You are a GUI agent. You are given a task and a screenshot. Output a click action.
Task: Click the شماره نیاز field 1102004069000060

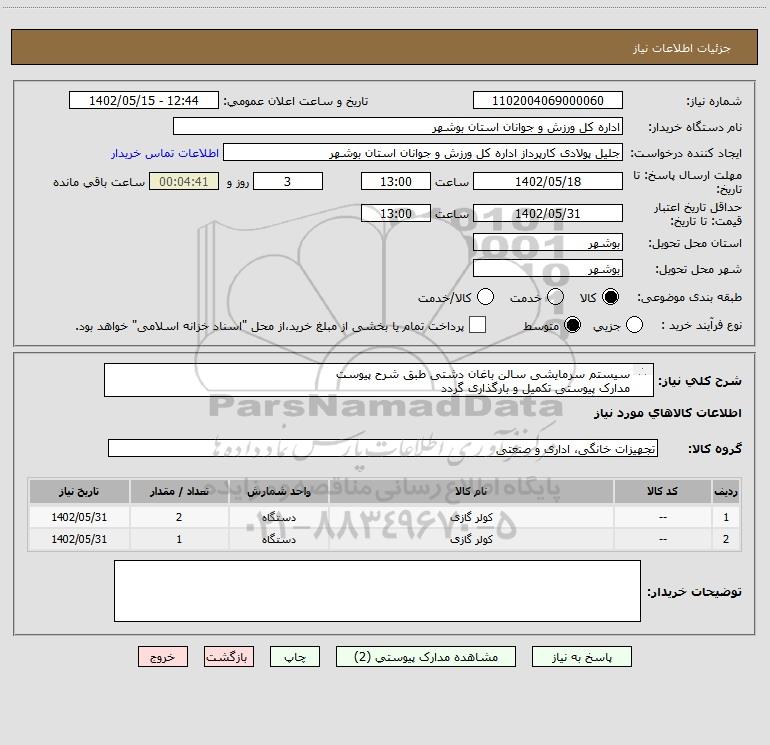(548, 100)
